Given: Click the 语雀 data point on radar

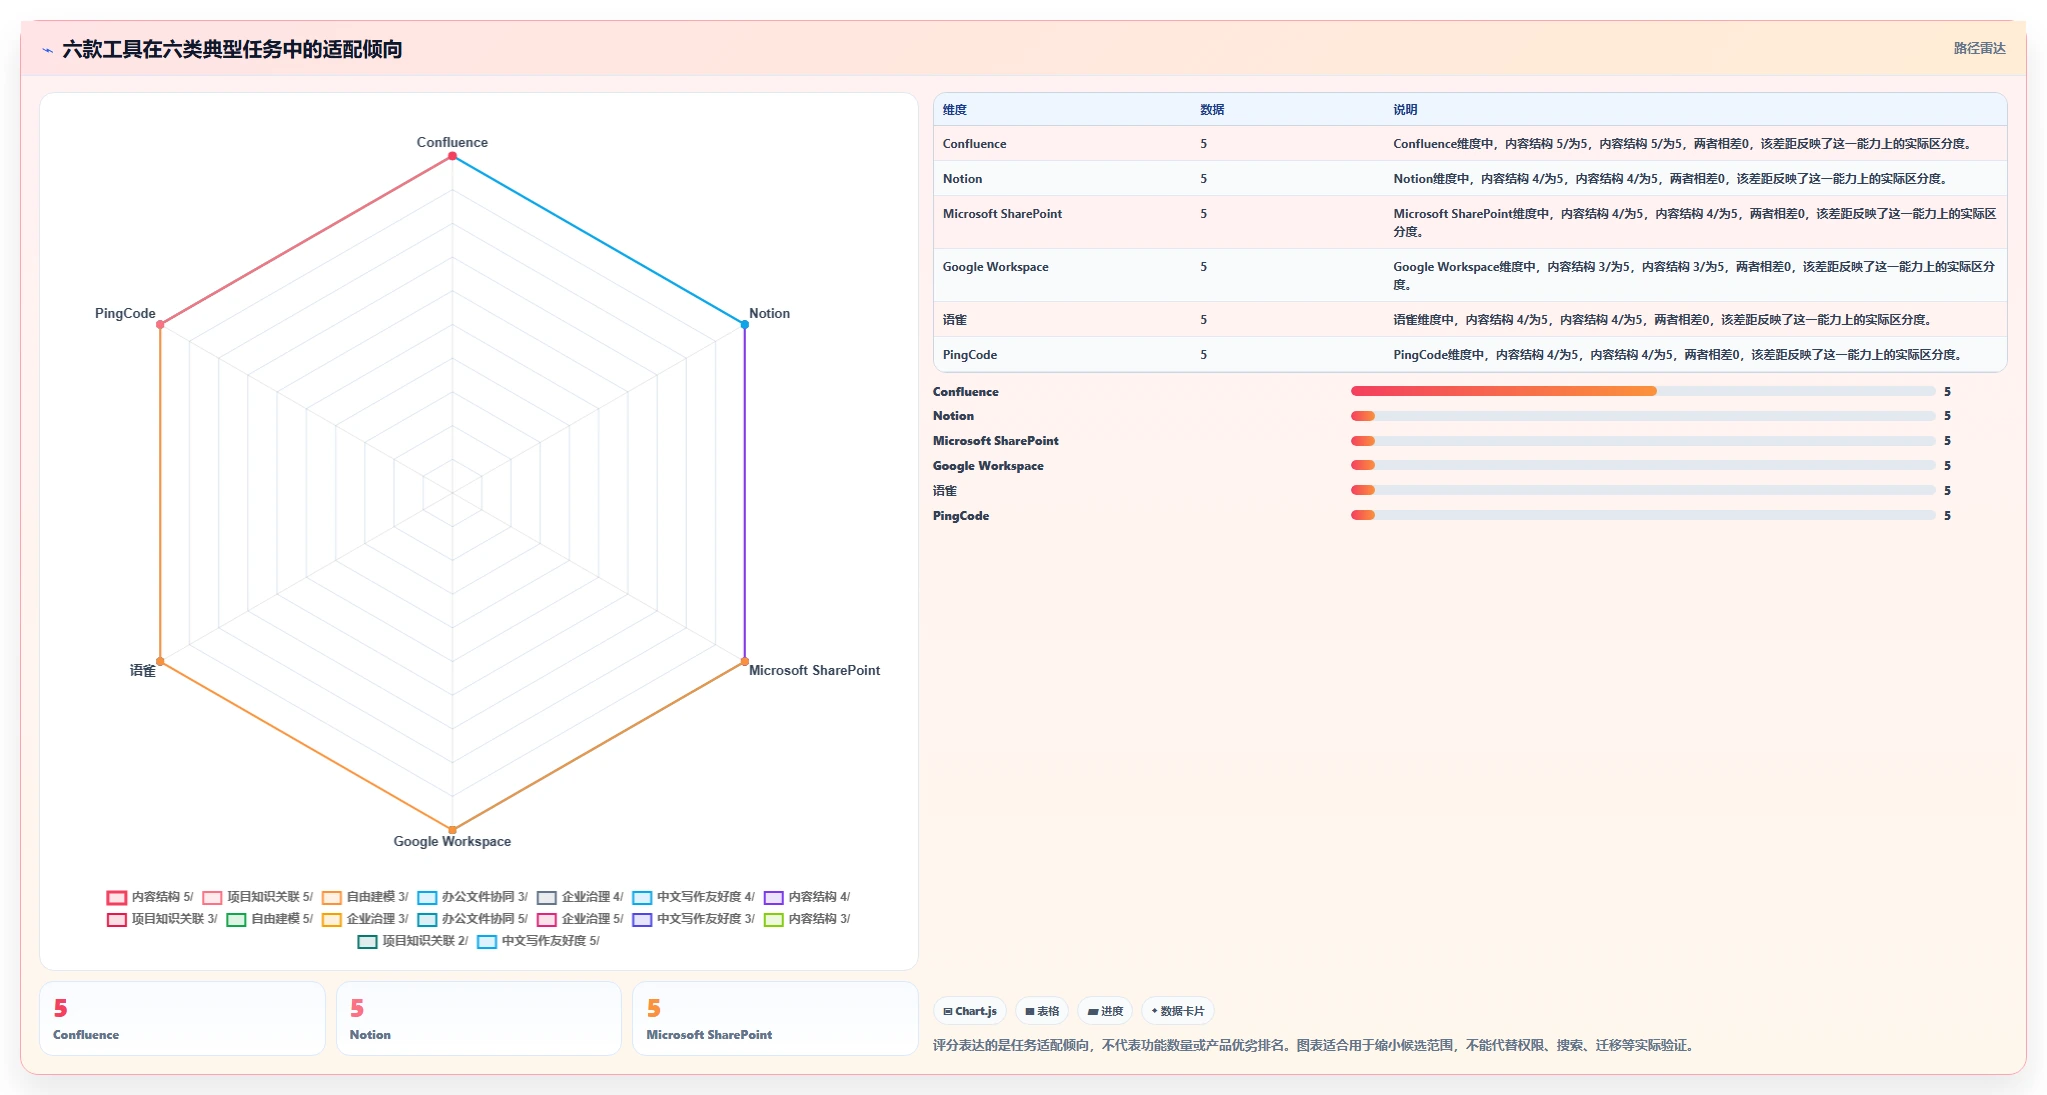Looking at the screenshot, I should [160, 661].
